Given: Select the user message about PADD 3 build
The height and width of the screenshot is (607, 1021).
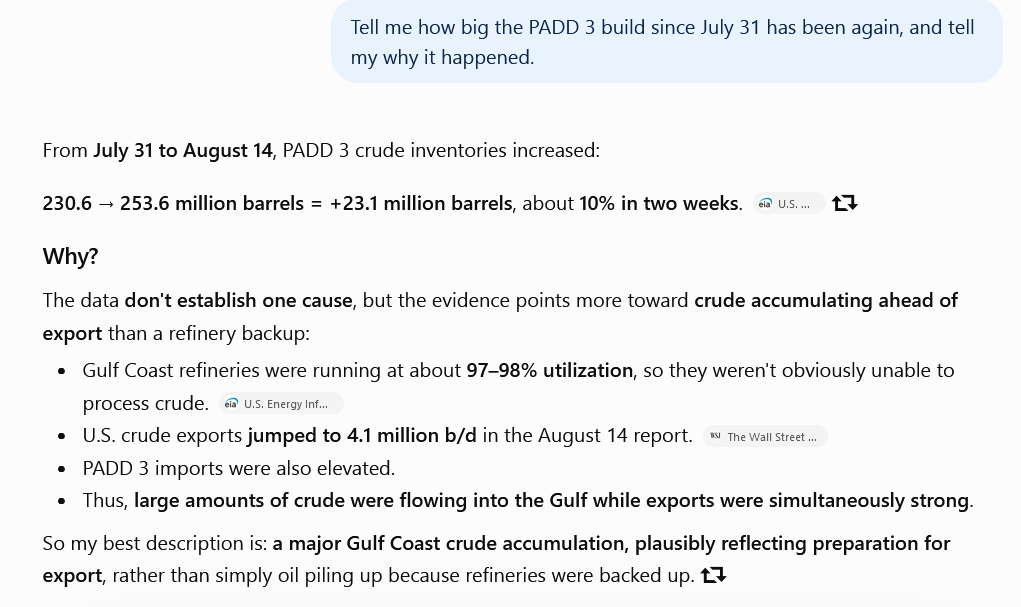Looking at the screenshot, I should click(x=667, y=42).
